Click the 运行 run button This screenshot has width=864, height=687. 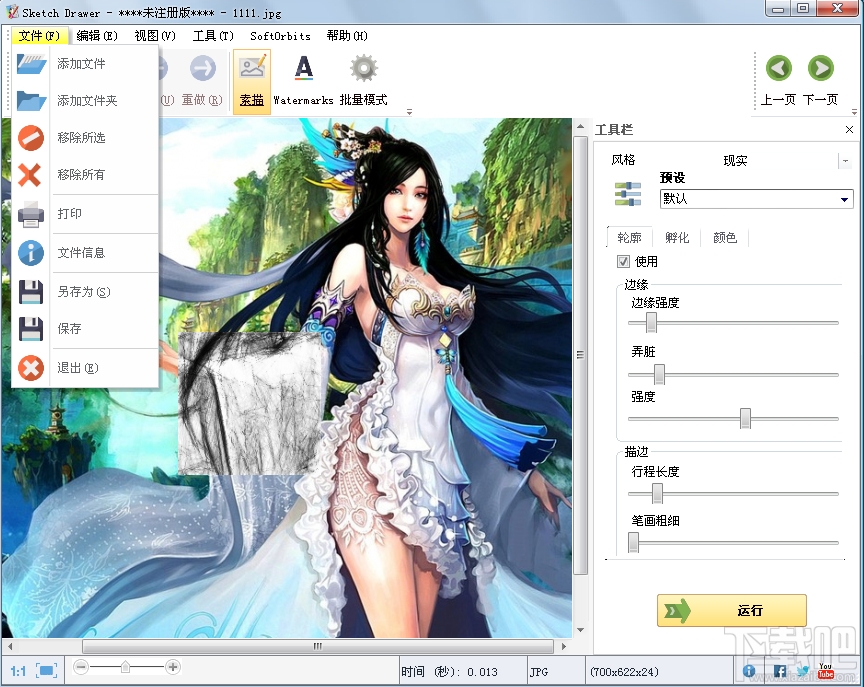732,610
